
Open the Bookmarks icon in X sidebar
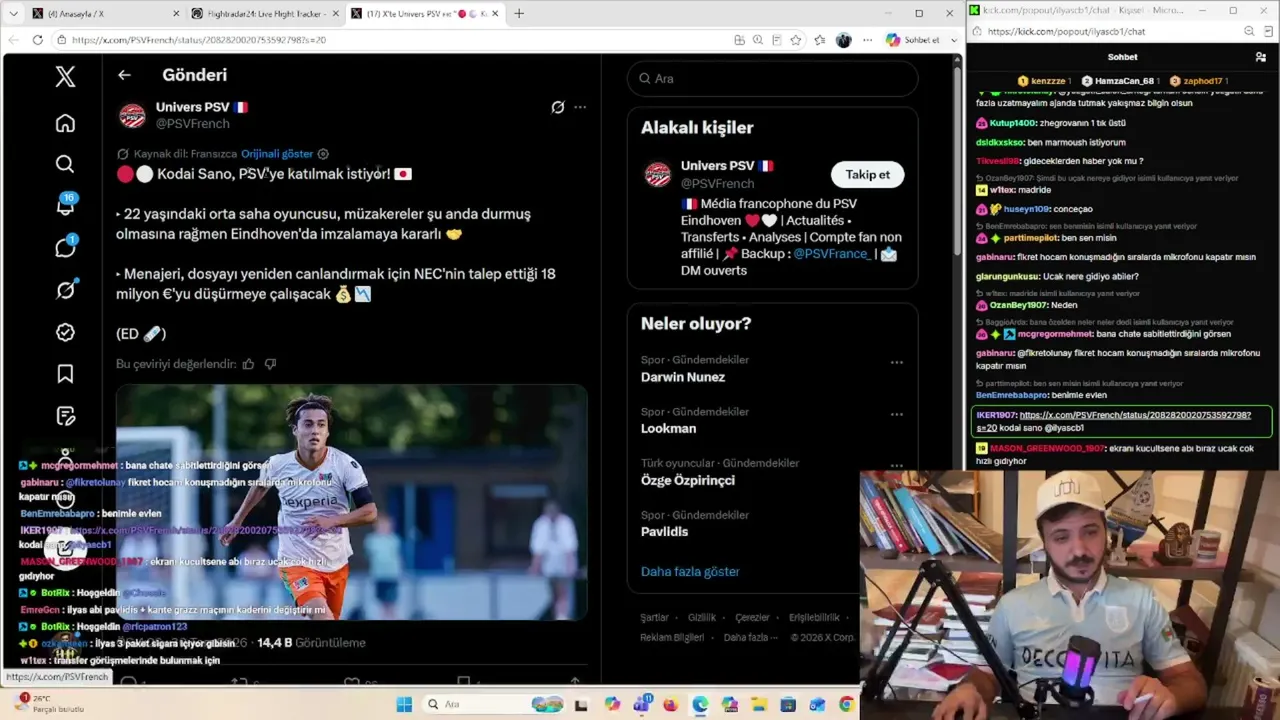point(65,374)
